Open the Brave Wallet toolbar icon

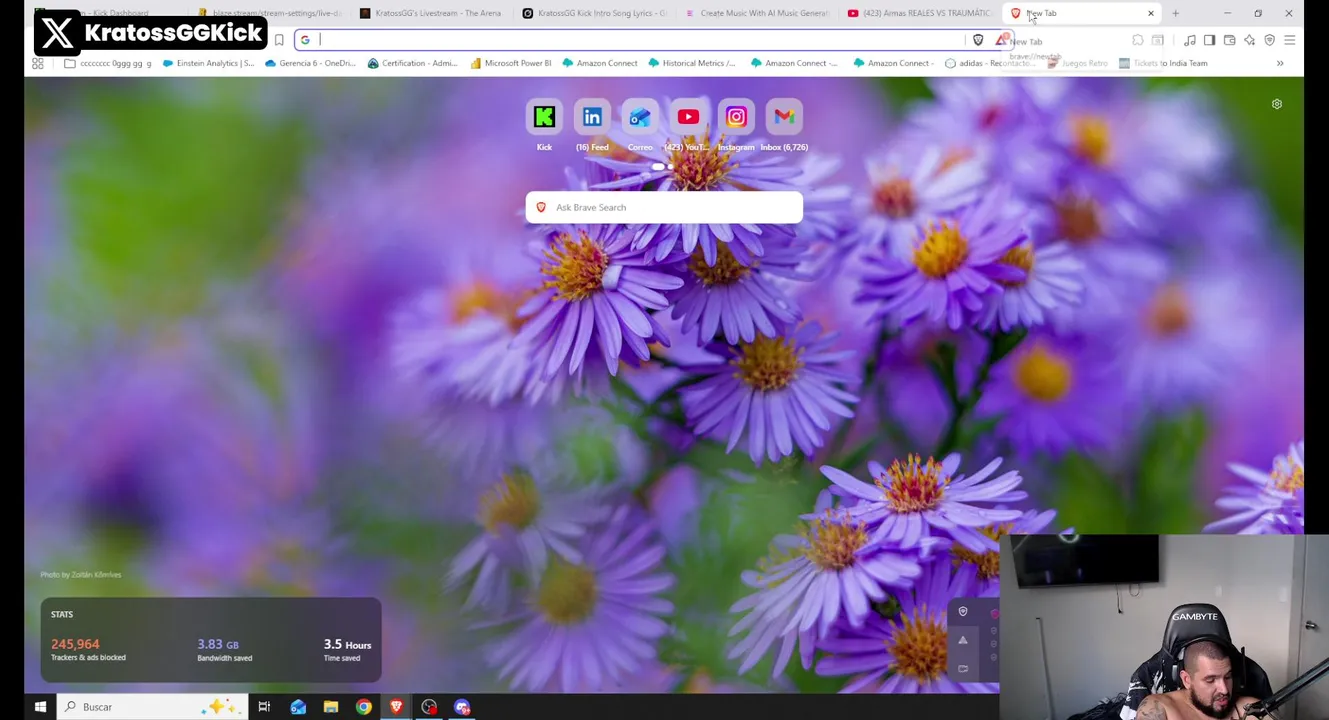tap(1229, 40)
